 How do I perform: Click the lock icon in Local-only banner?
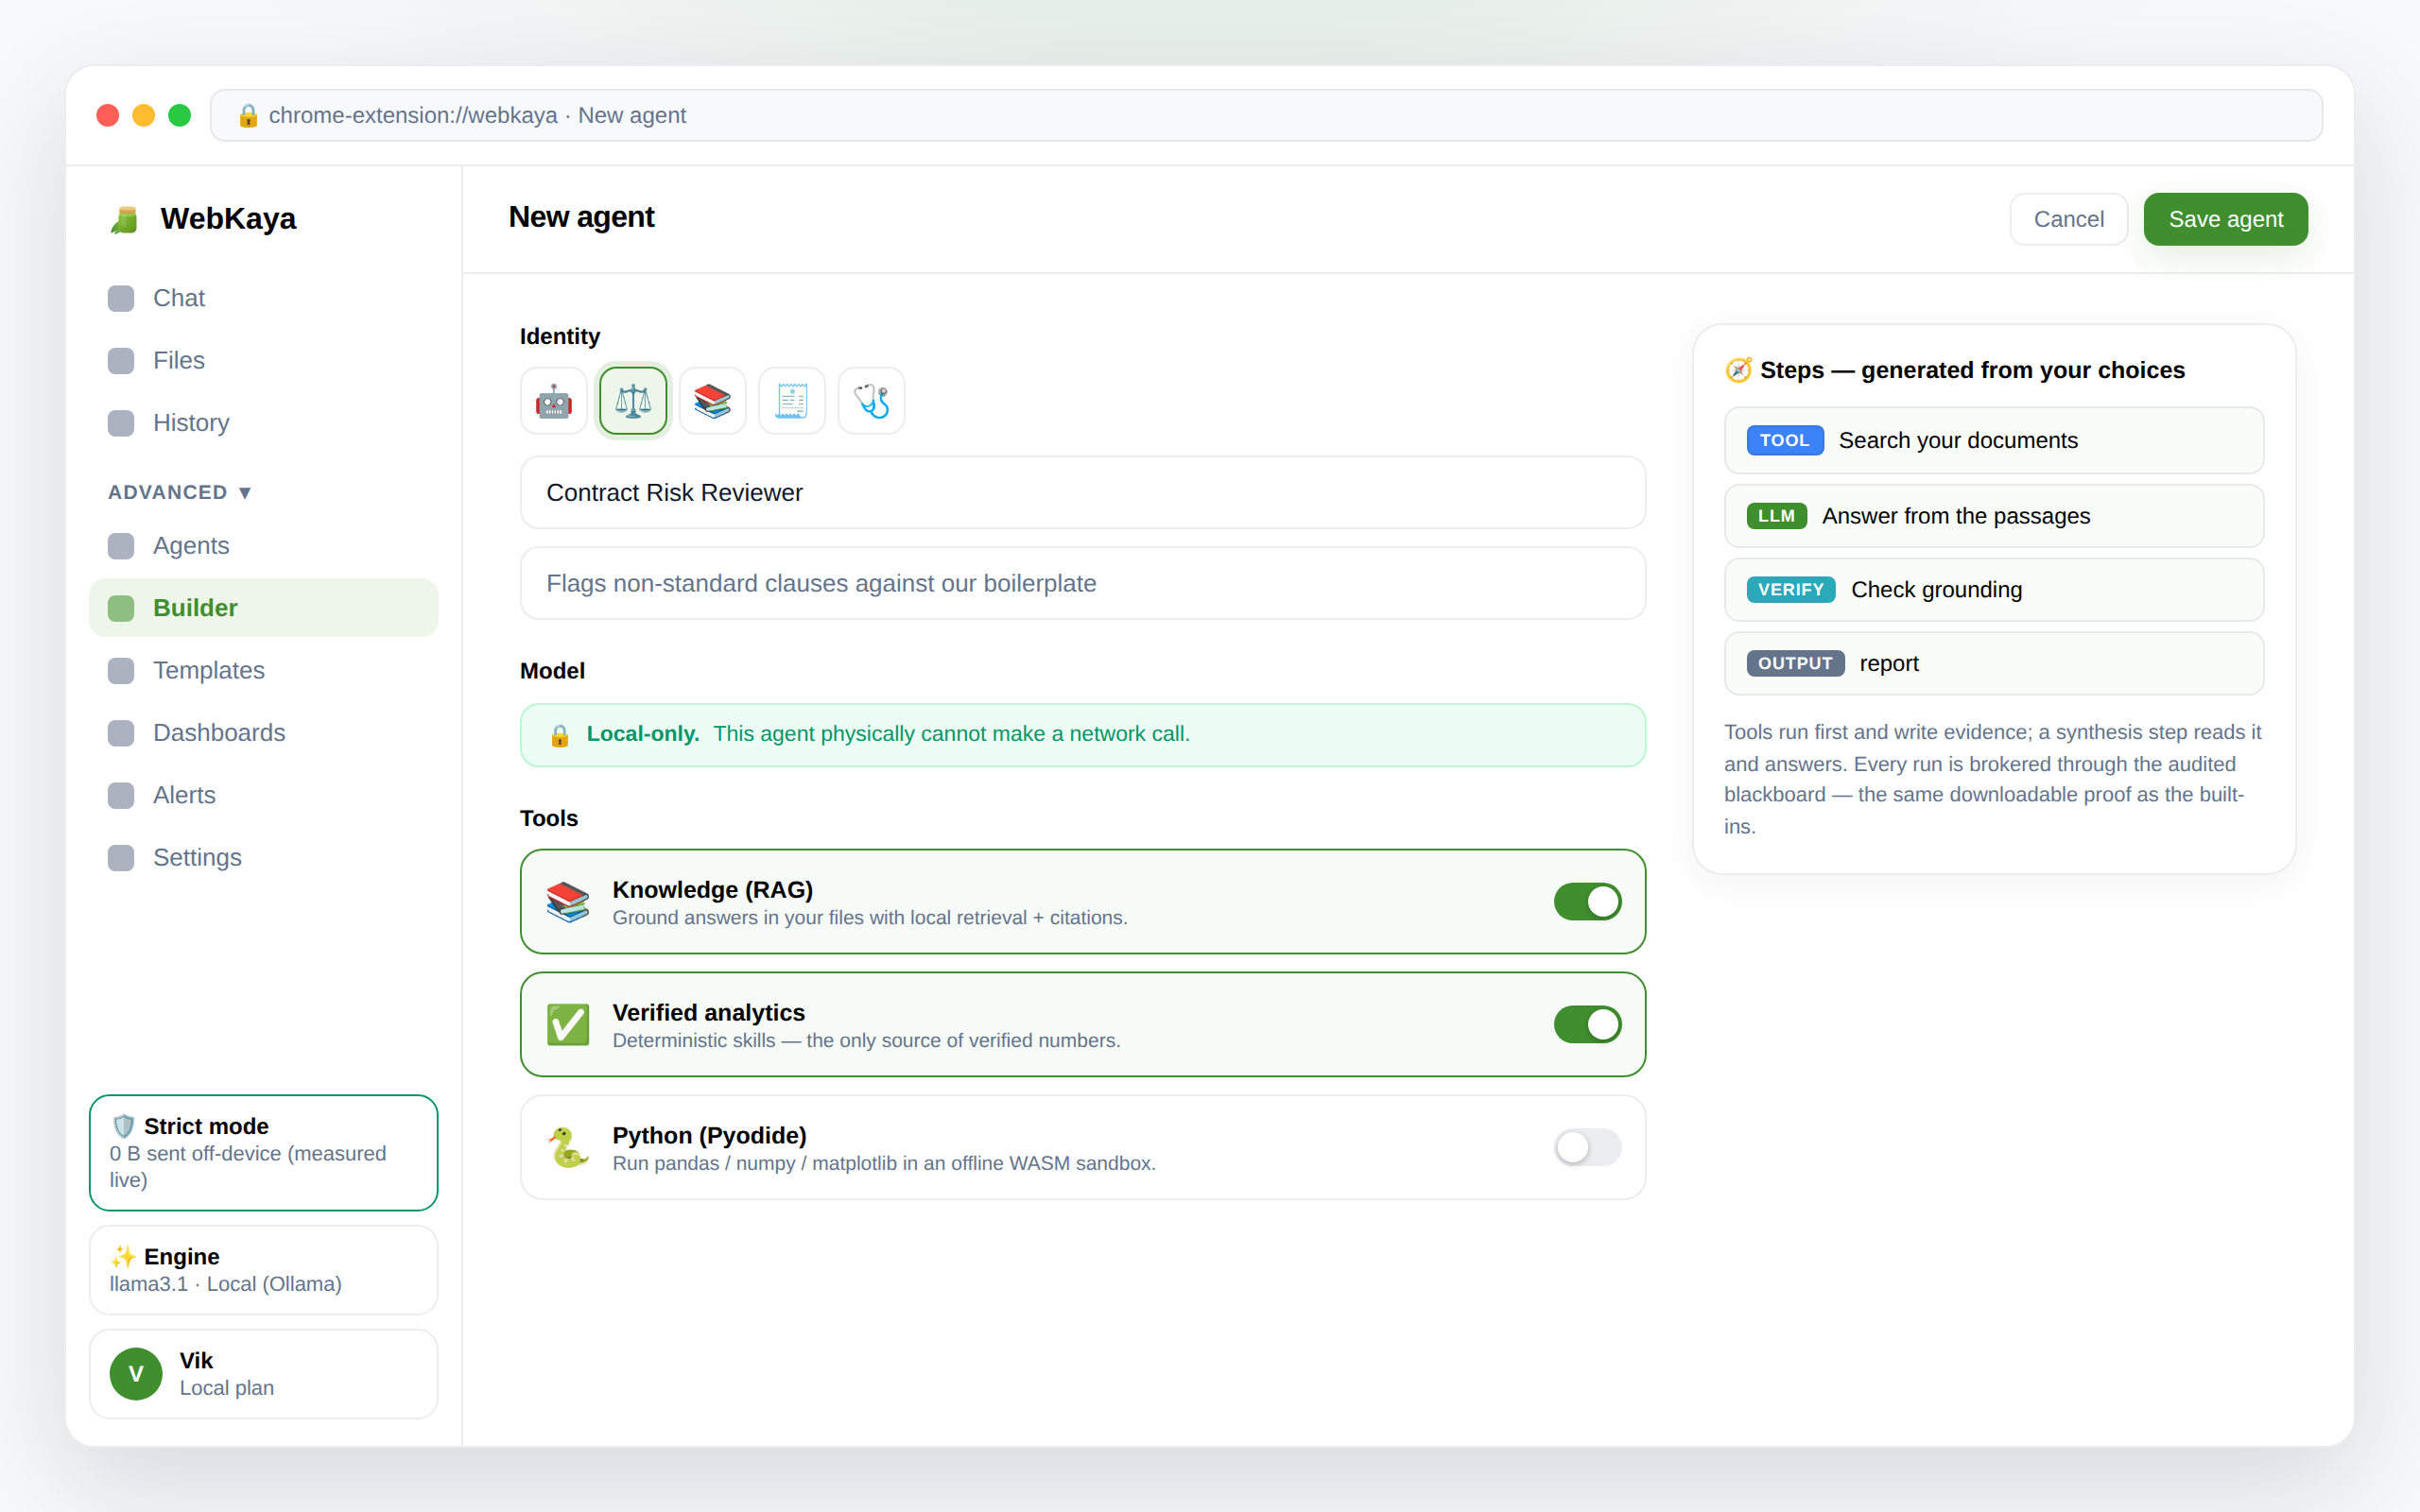(560, 735)
